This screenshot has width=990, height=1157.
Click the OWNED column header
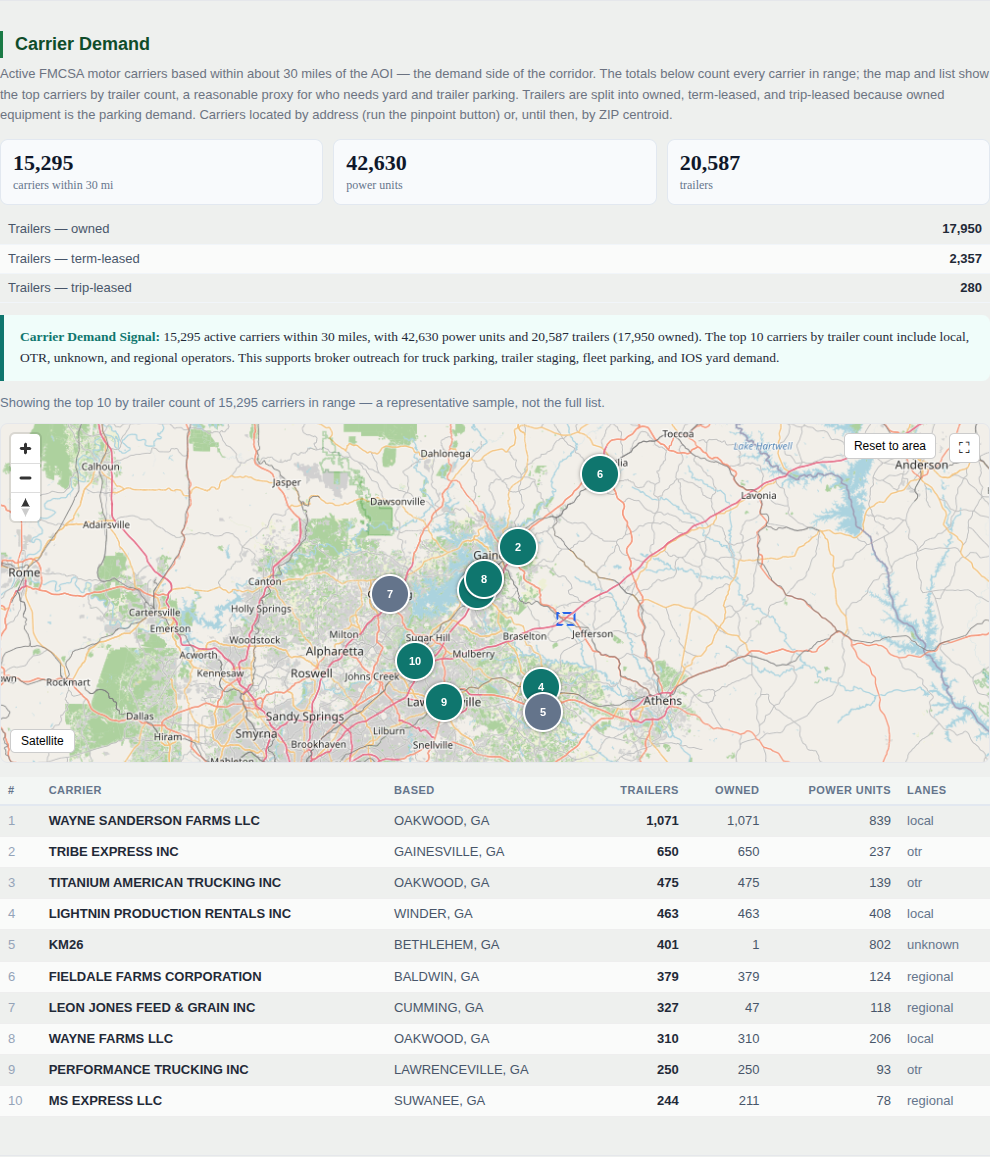coord(737,790)
